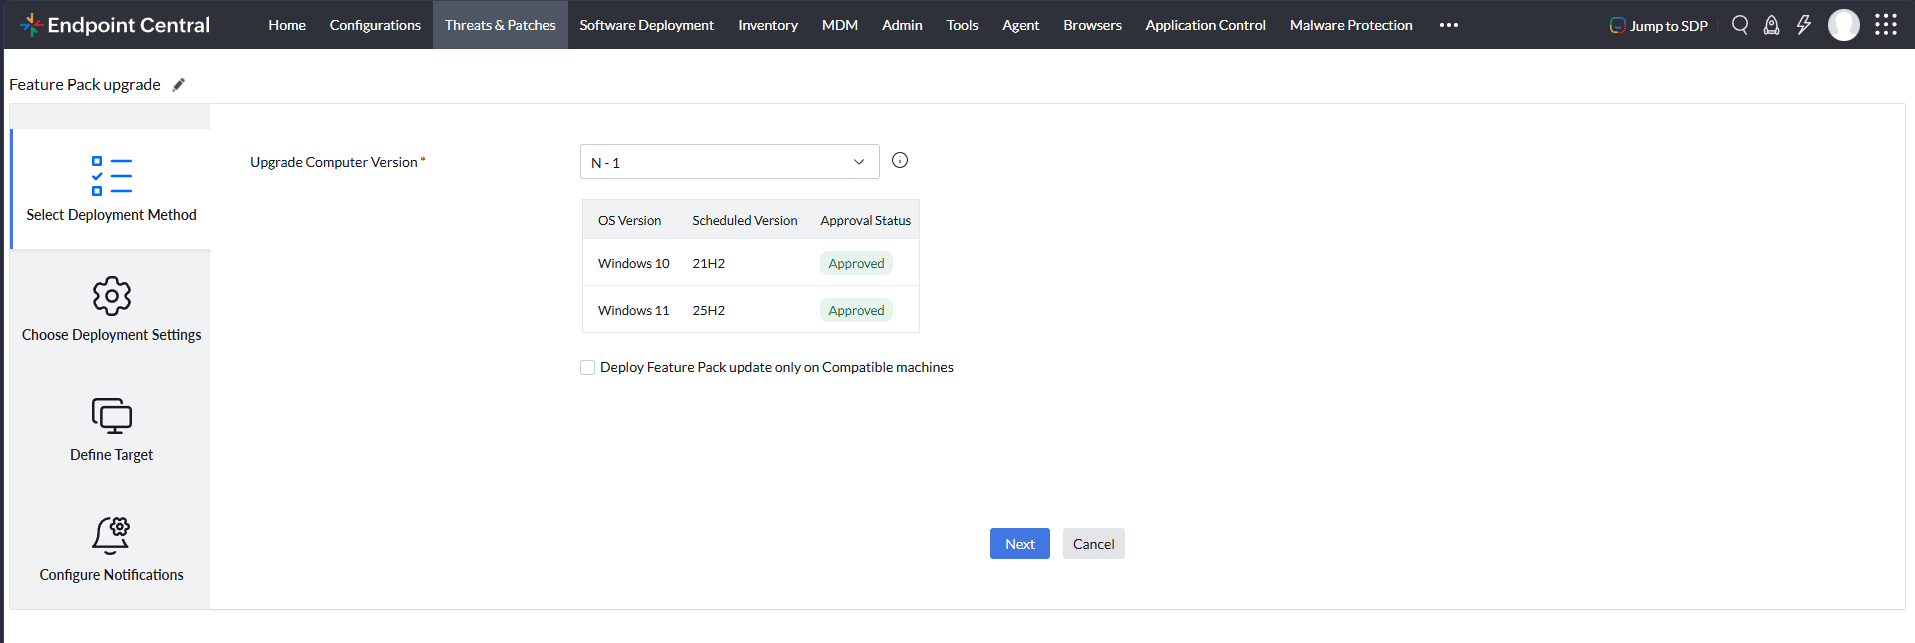Click the 25H2 scheduled version cell
1915x643 pixels.
click(709, 311)
